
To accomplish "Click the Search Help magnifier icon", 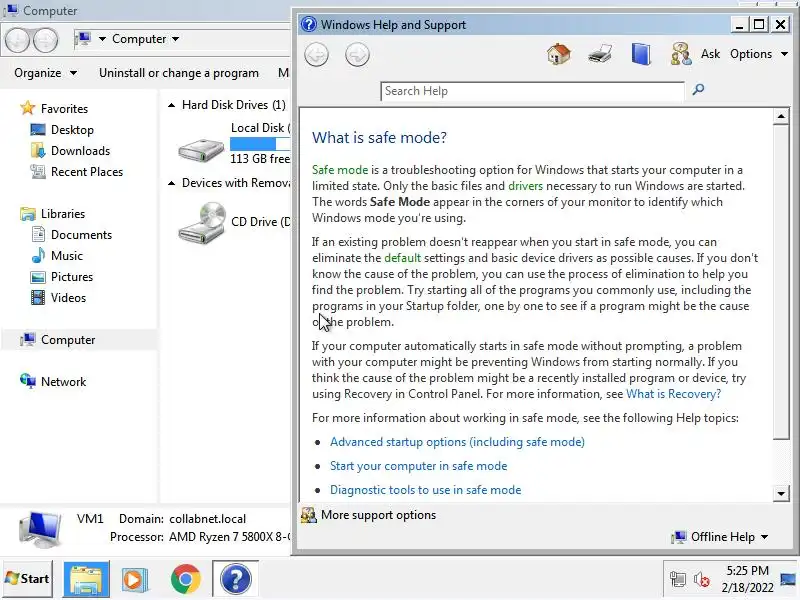I will pos(698,90).
